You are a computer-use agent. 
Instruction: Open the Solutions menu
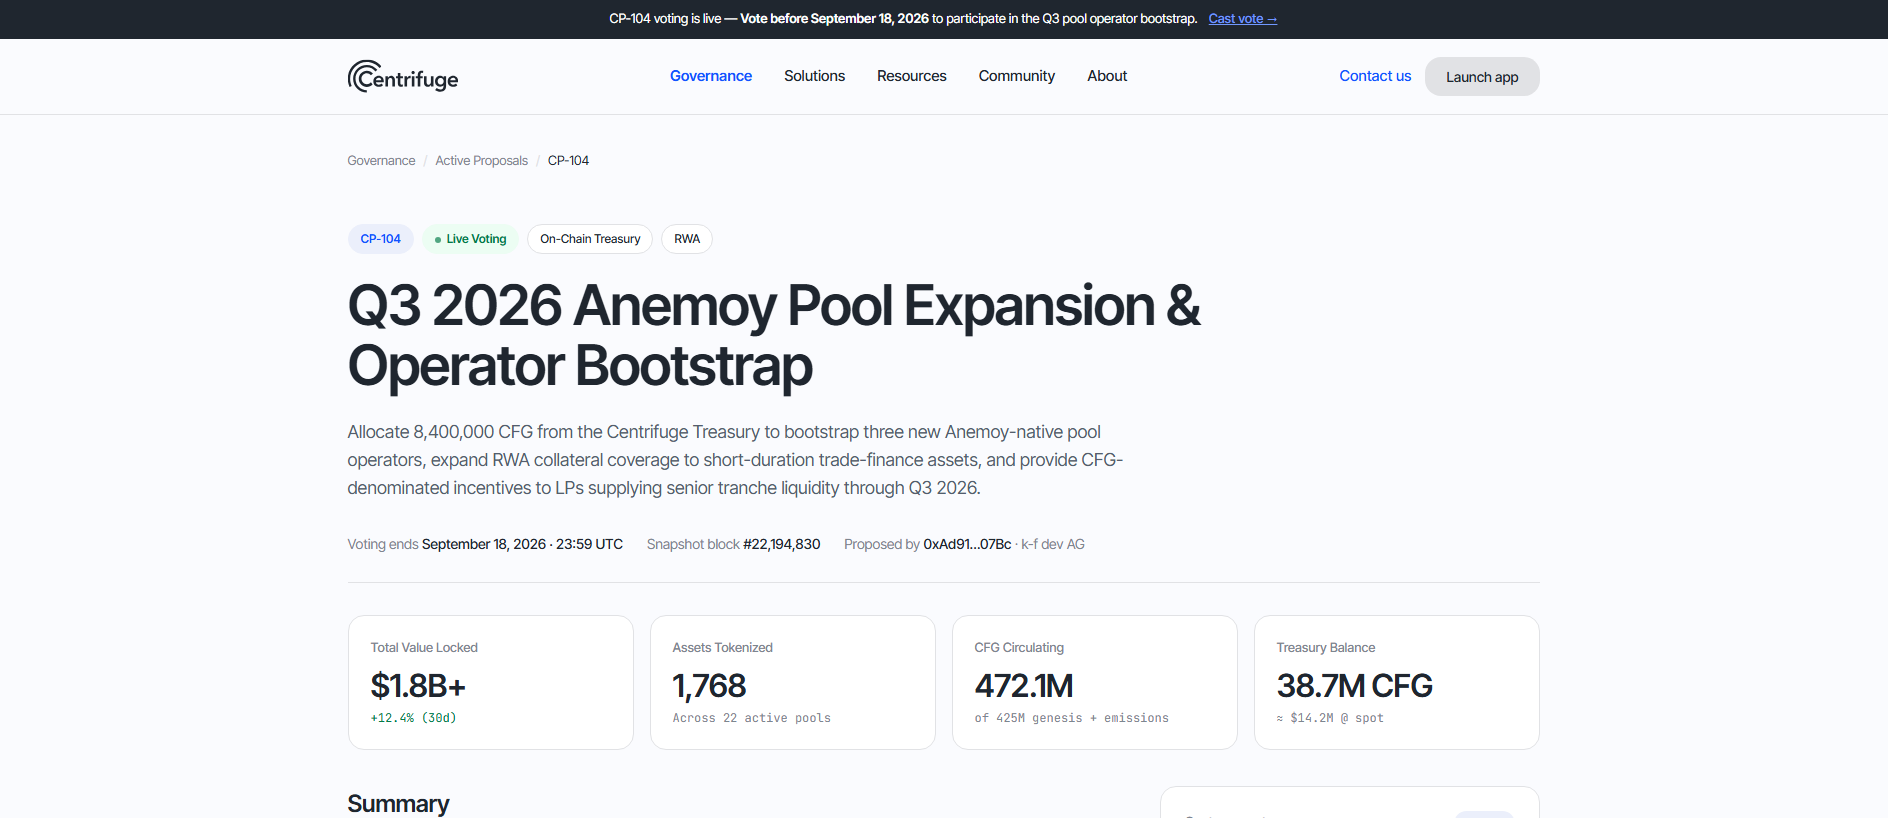point(814,76)
